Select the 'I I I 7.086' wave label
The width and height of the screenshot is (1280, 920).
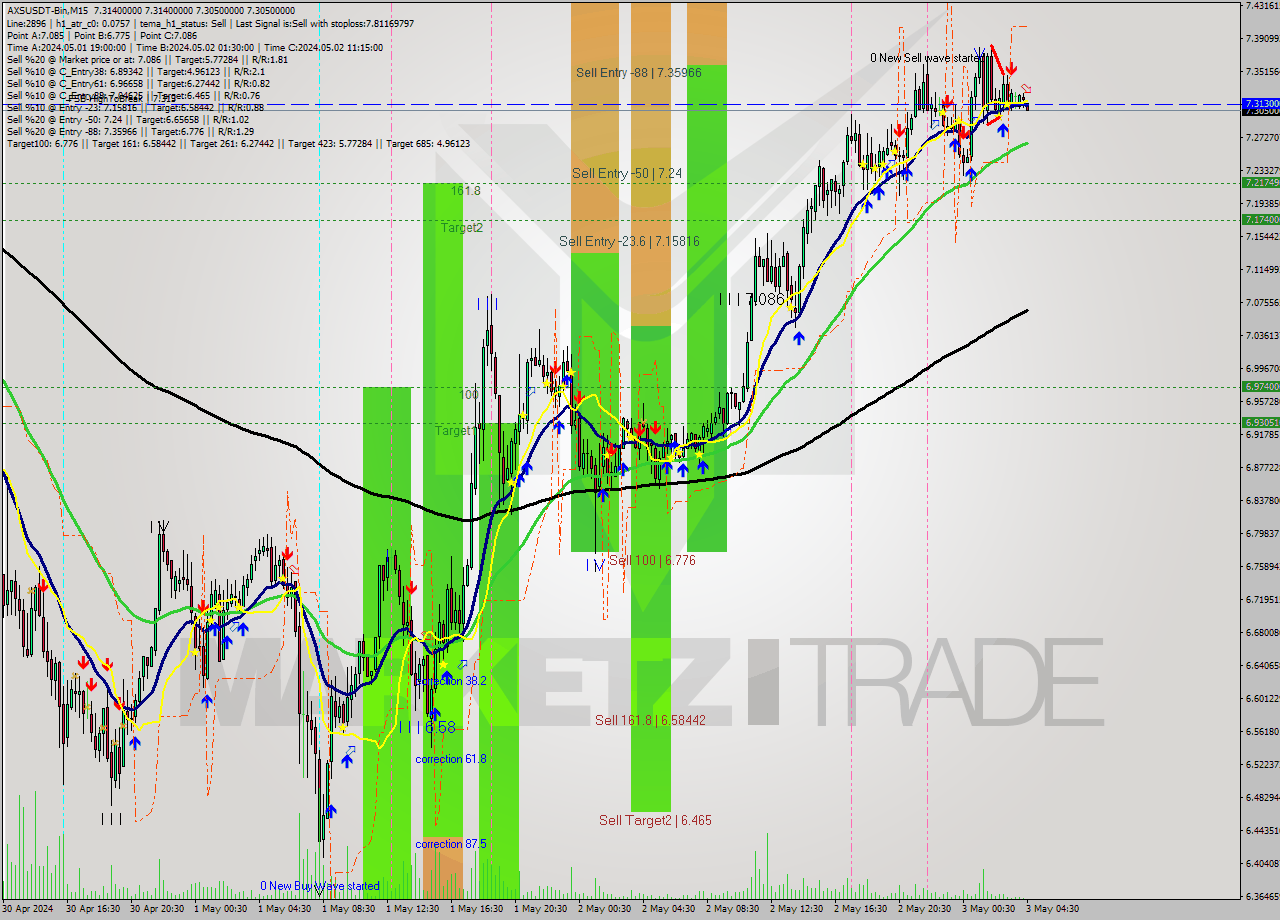[x=752, y=299]
